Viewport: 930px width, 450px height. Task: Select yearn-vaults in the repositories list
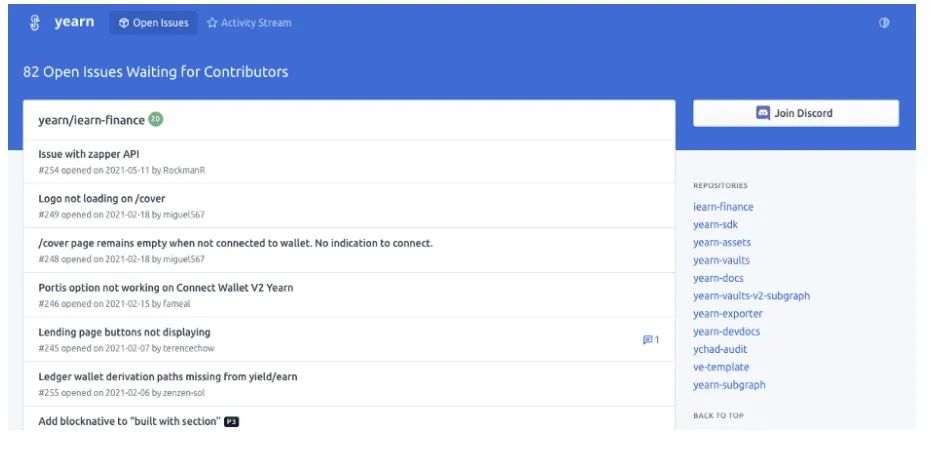[x=721, y=260]
